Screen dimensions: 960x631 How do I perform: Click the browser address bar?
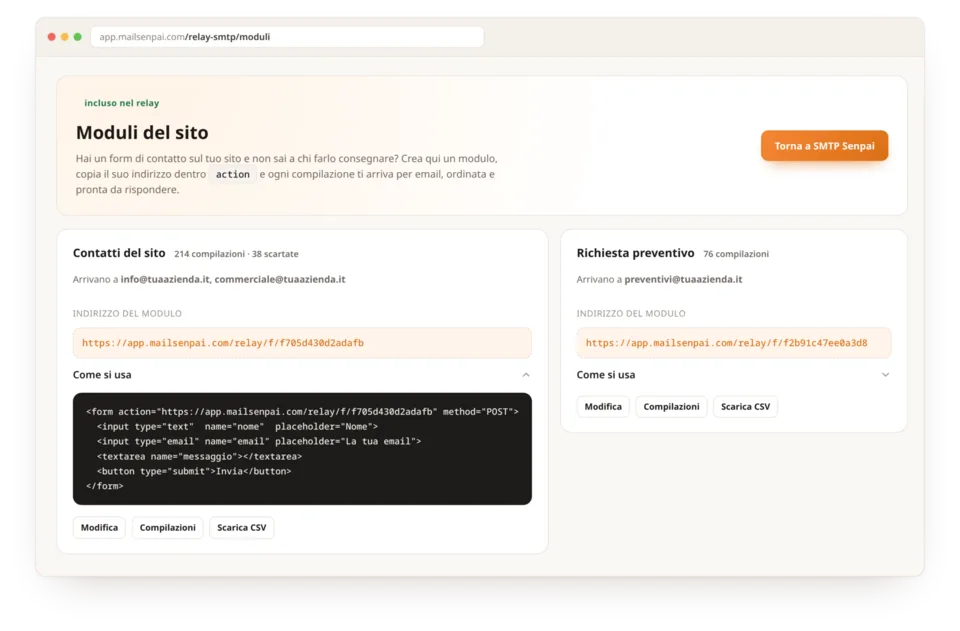click(287, 37)
